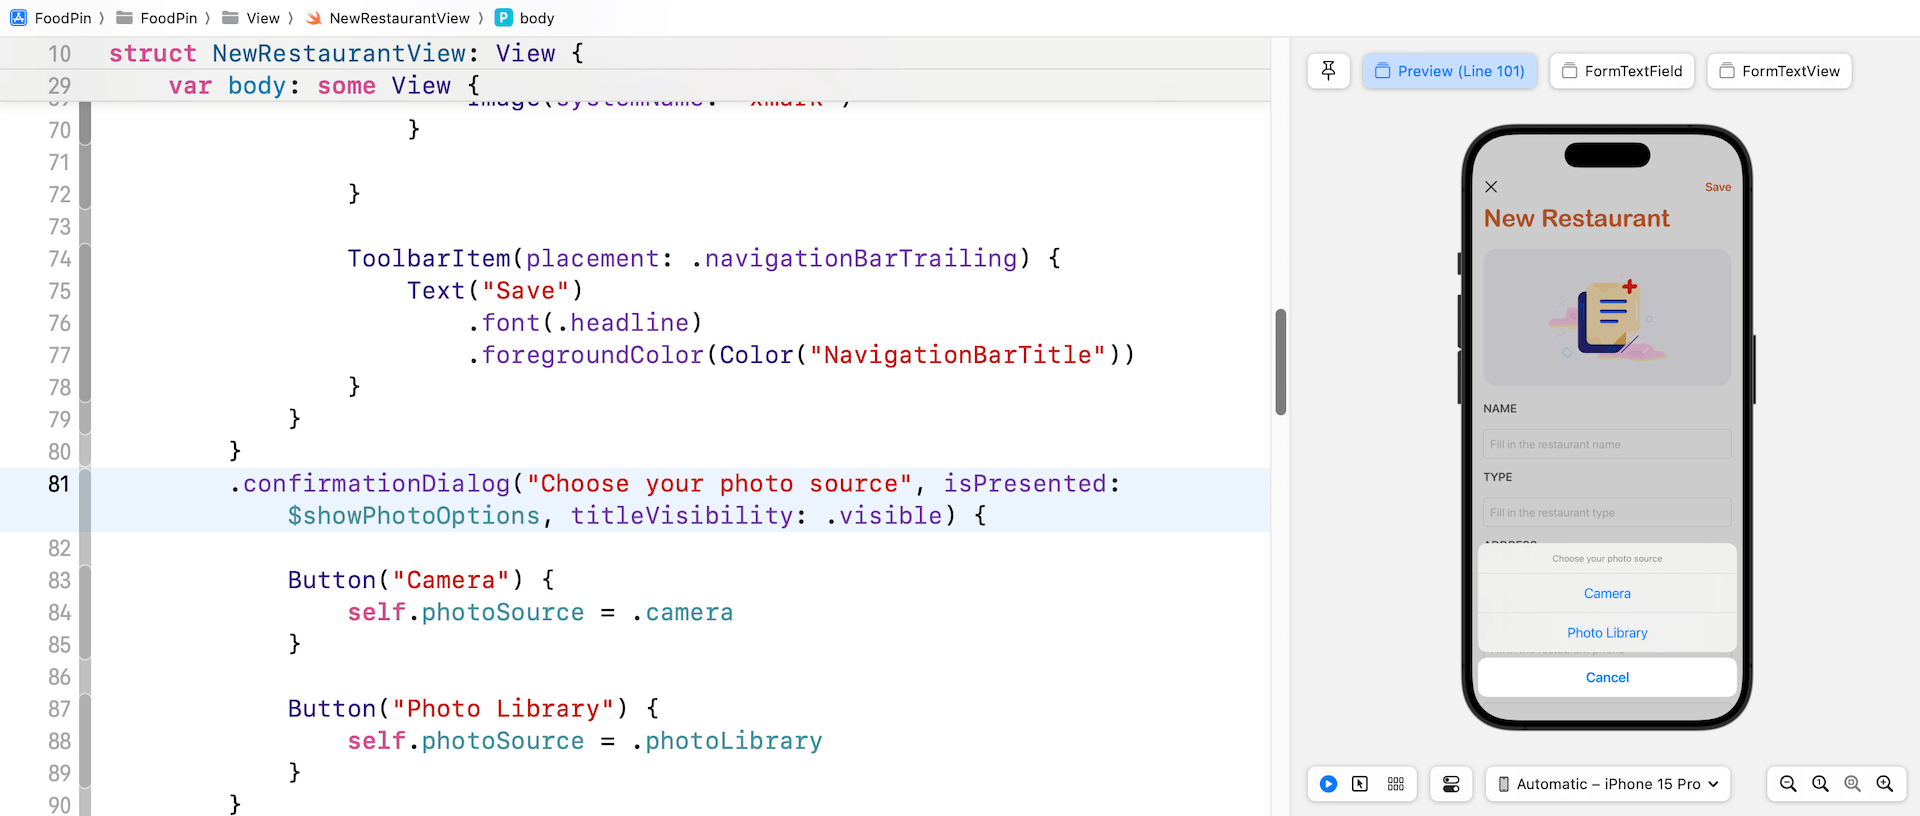Zoom preview to fit
This screenshot has width=1920, height=816.
coord(1852,784)
